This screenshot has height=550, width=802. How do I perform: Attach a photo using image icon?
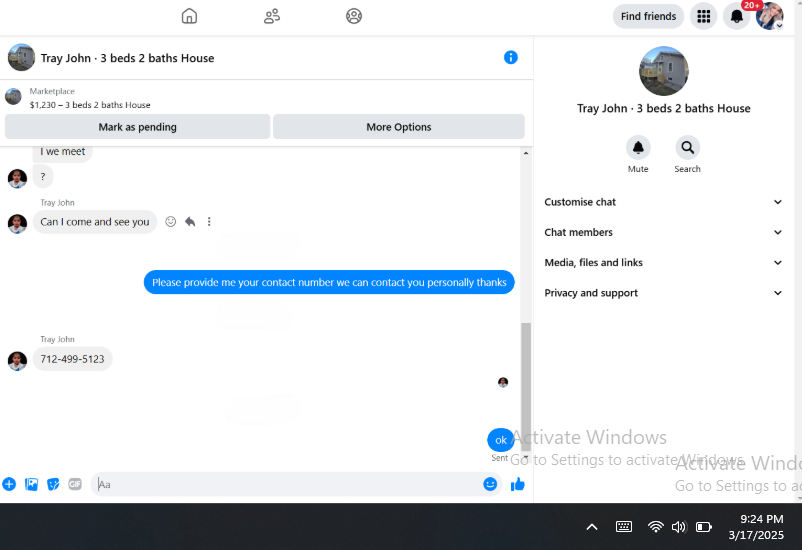tap(31, 484)
